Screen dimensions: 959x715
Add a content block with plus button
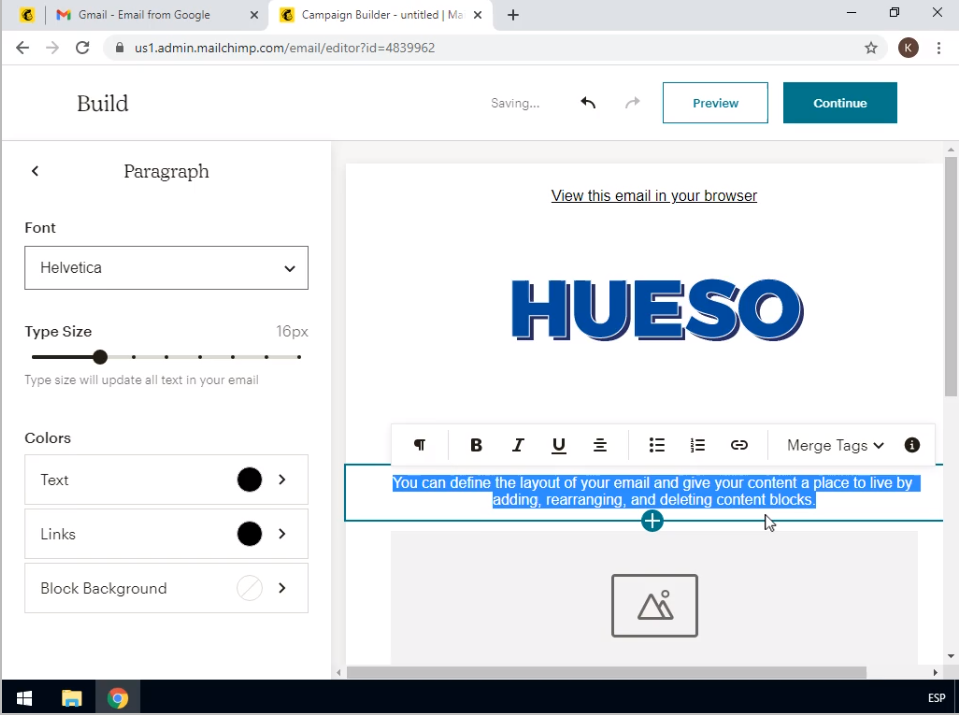pyautogui.click(x=653, y=521)
